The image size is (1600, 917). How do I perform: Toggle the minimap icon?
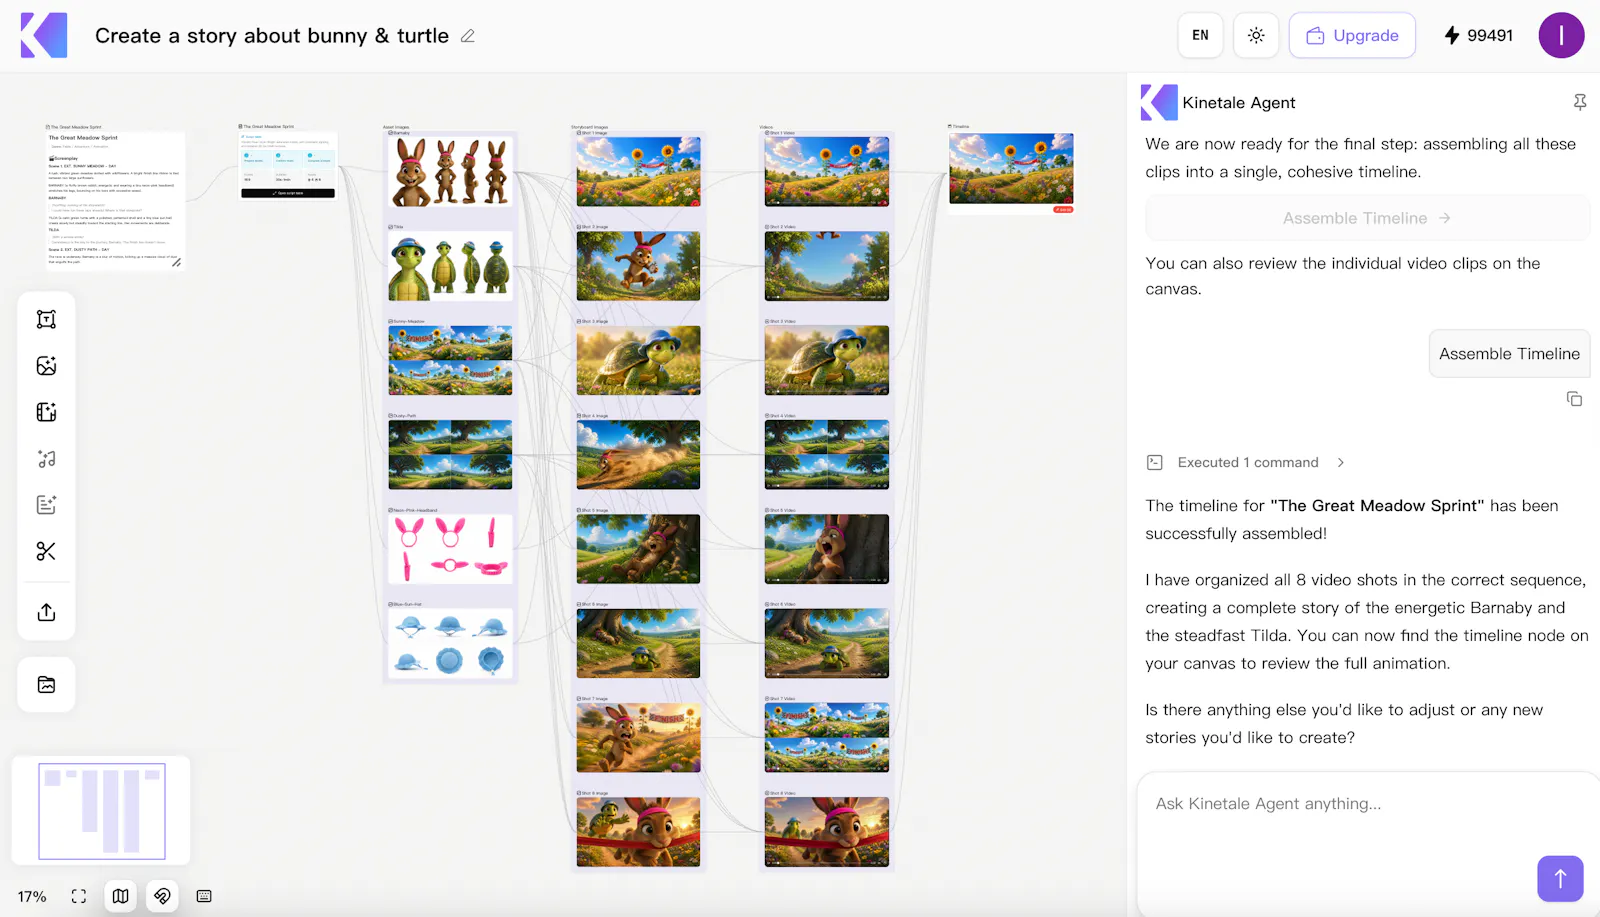point(120,896)
